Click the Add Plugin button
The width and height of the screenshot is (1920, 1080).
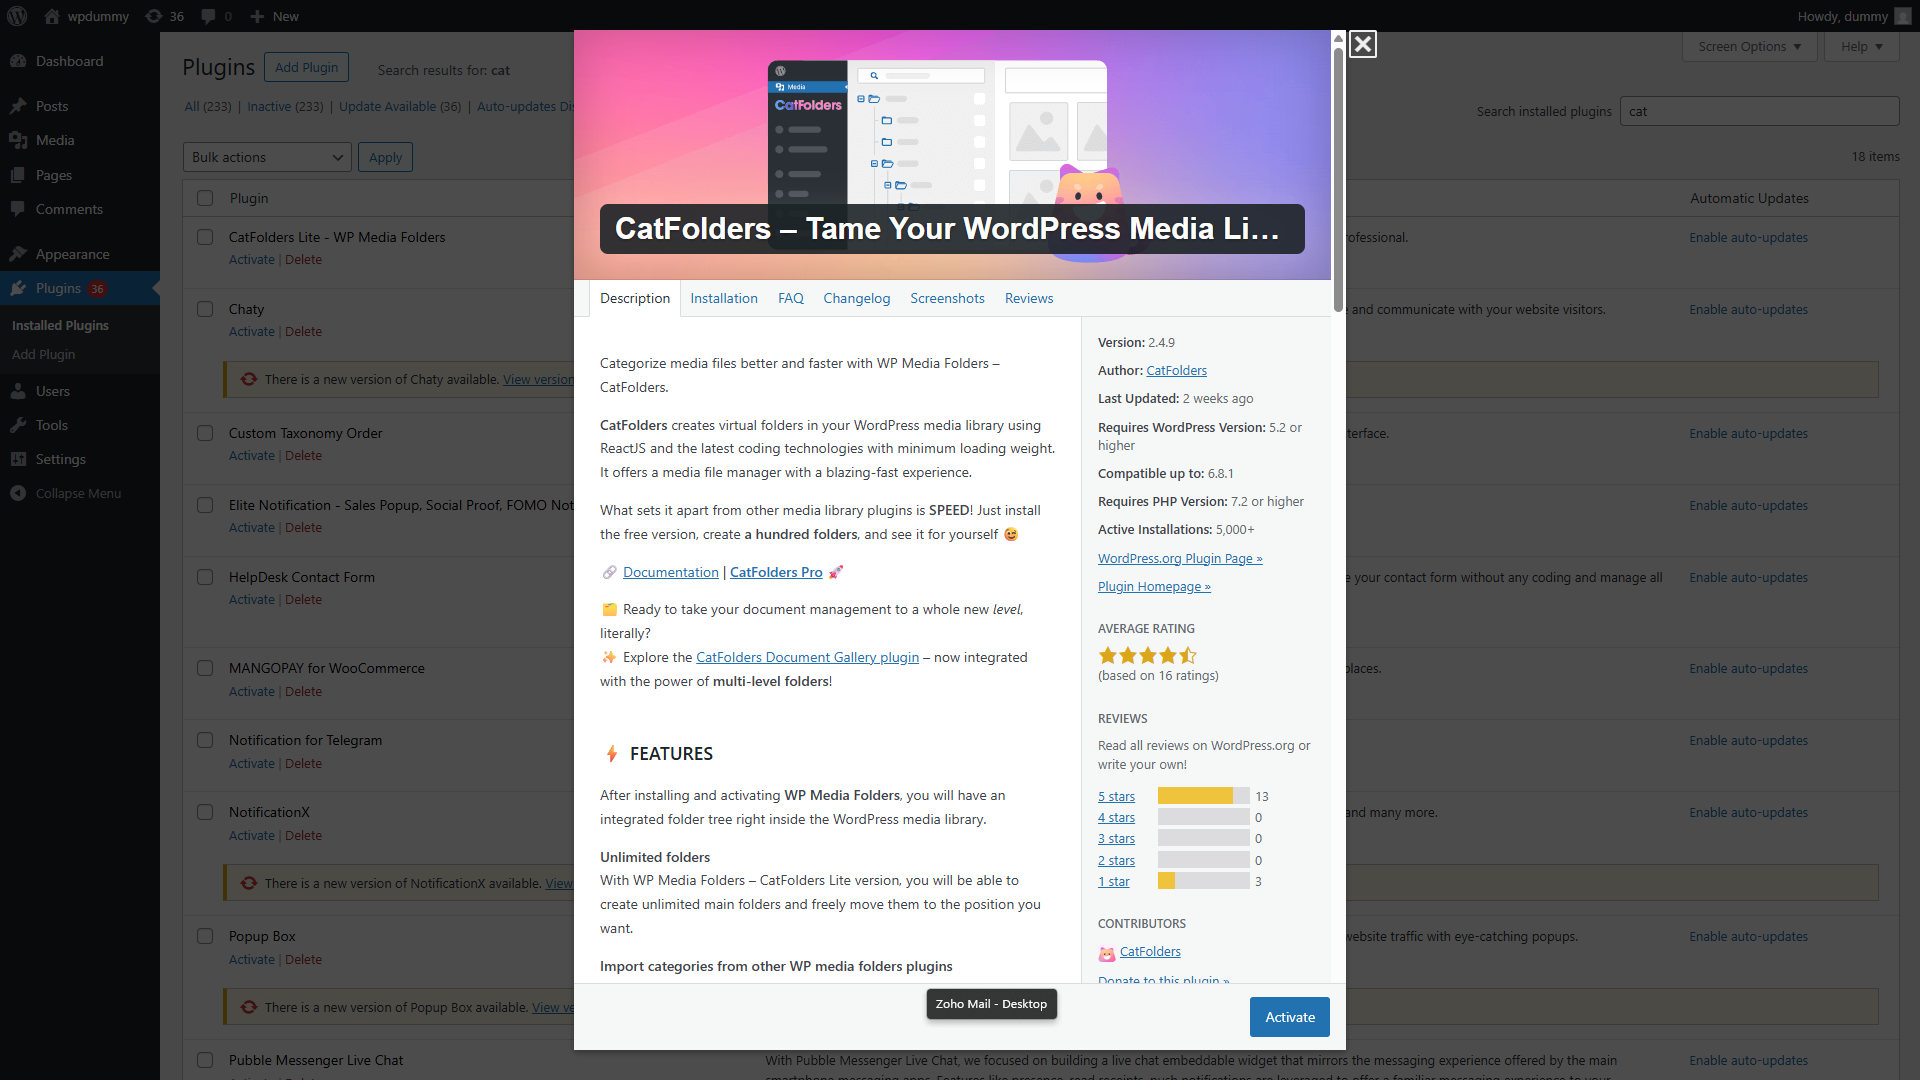pyautogui.click(x=307, y=67)
